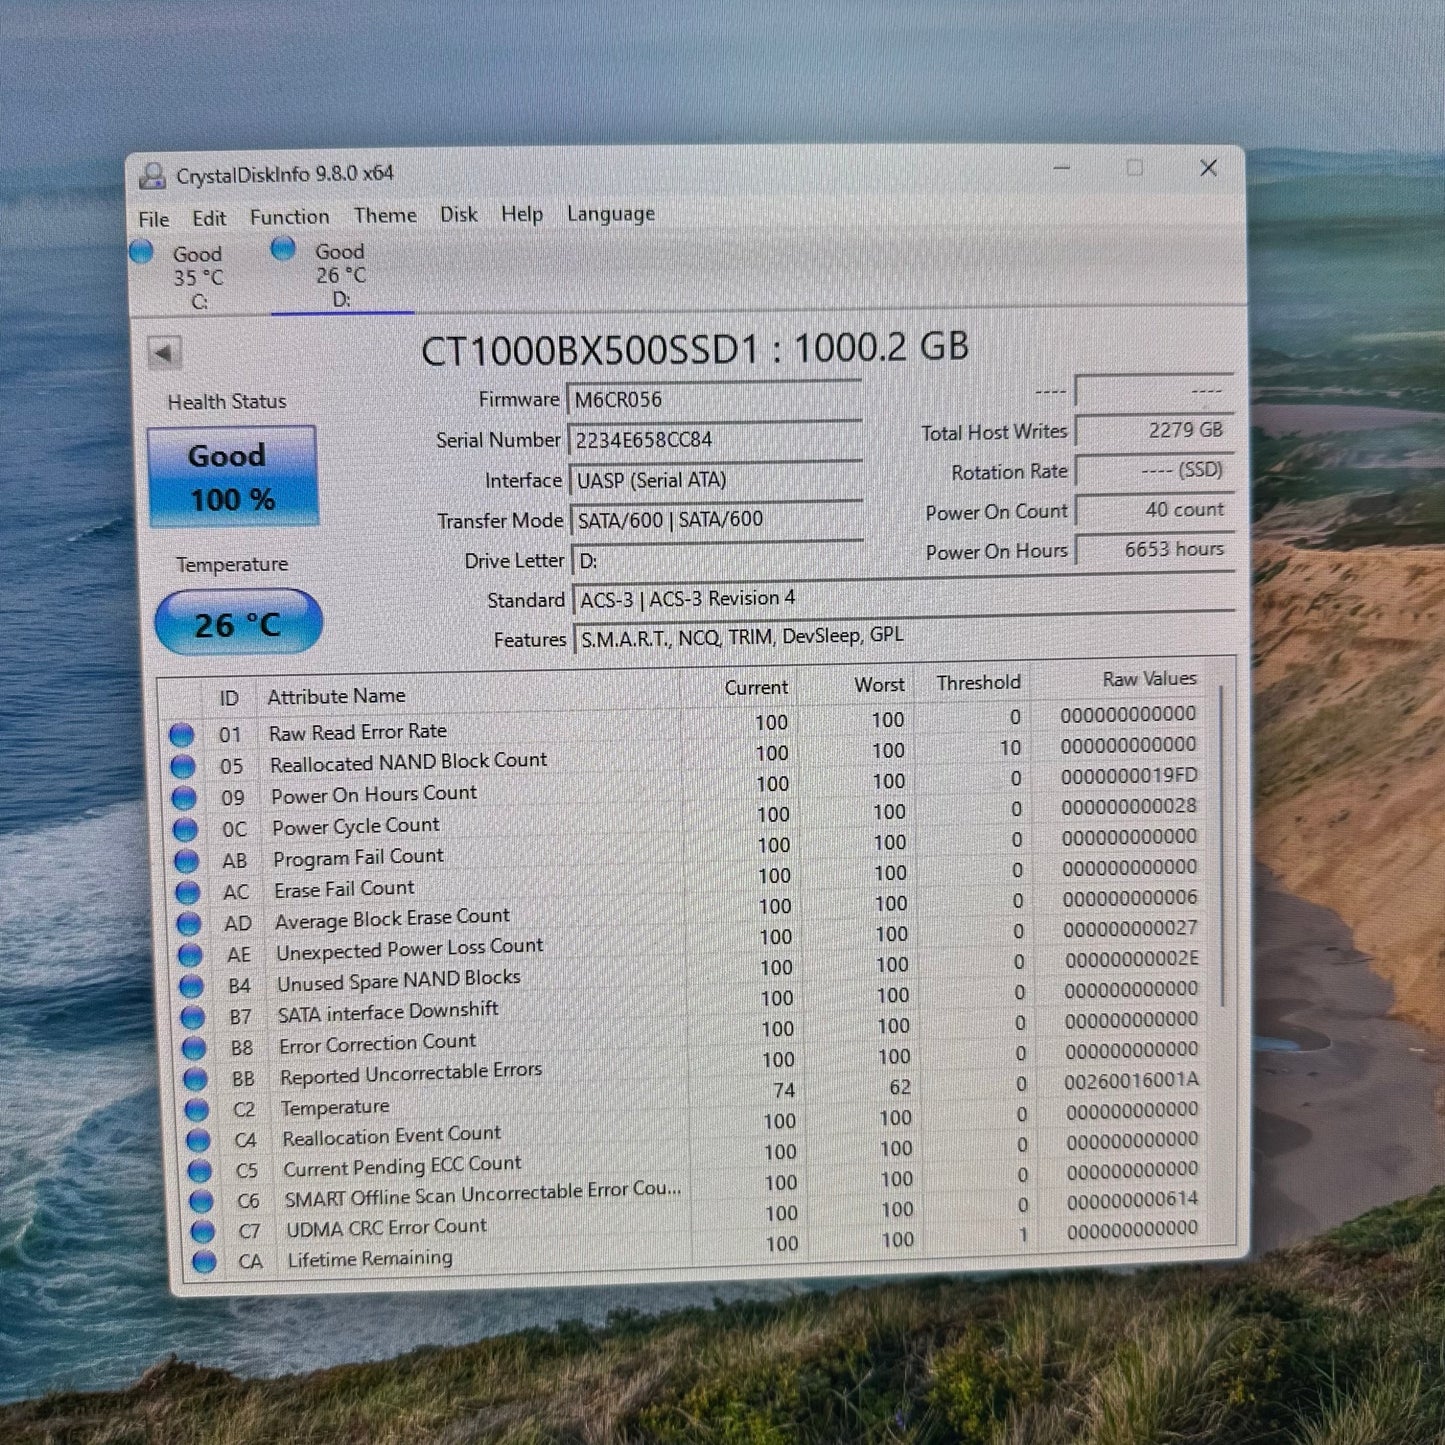Image resolution: width=1445 pixels, height=1445 pixels.
Task: Open the Theme menu
Action: tap(385, 215)
